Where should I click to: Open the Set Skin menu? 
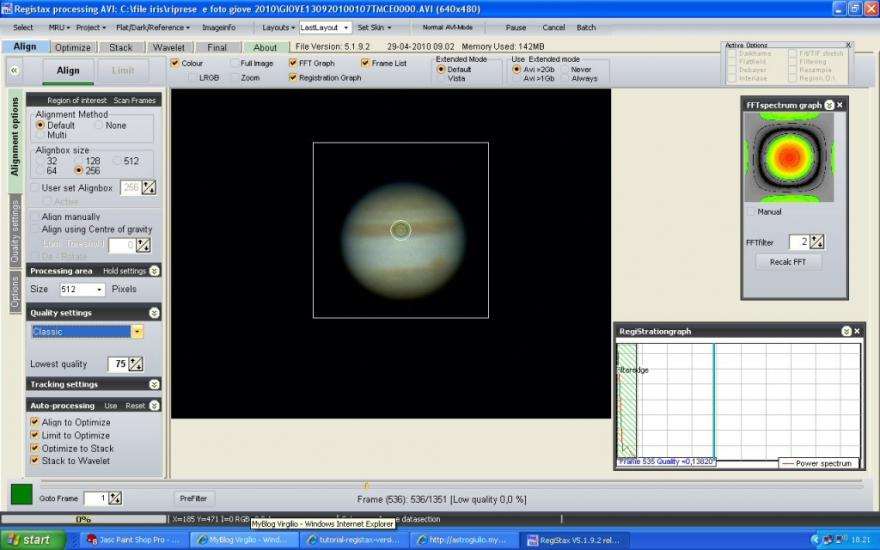(374, 28)
